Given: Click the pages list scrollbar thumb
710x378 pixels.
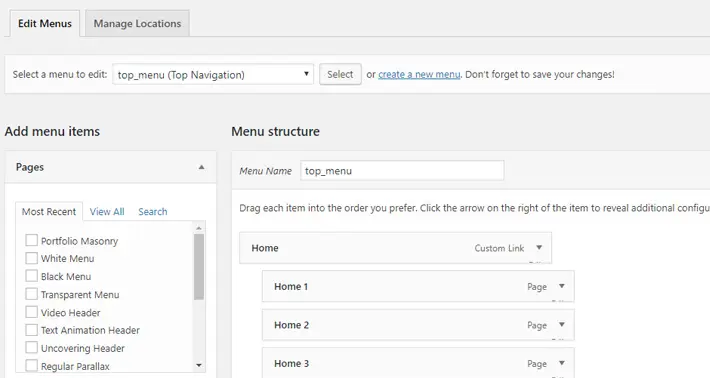Looking at the screenshot, I should coord(199,267).
